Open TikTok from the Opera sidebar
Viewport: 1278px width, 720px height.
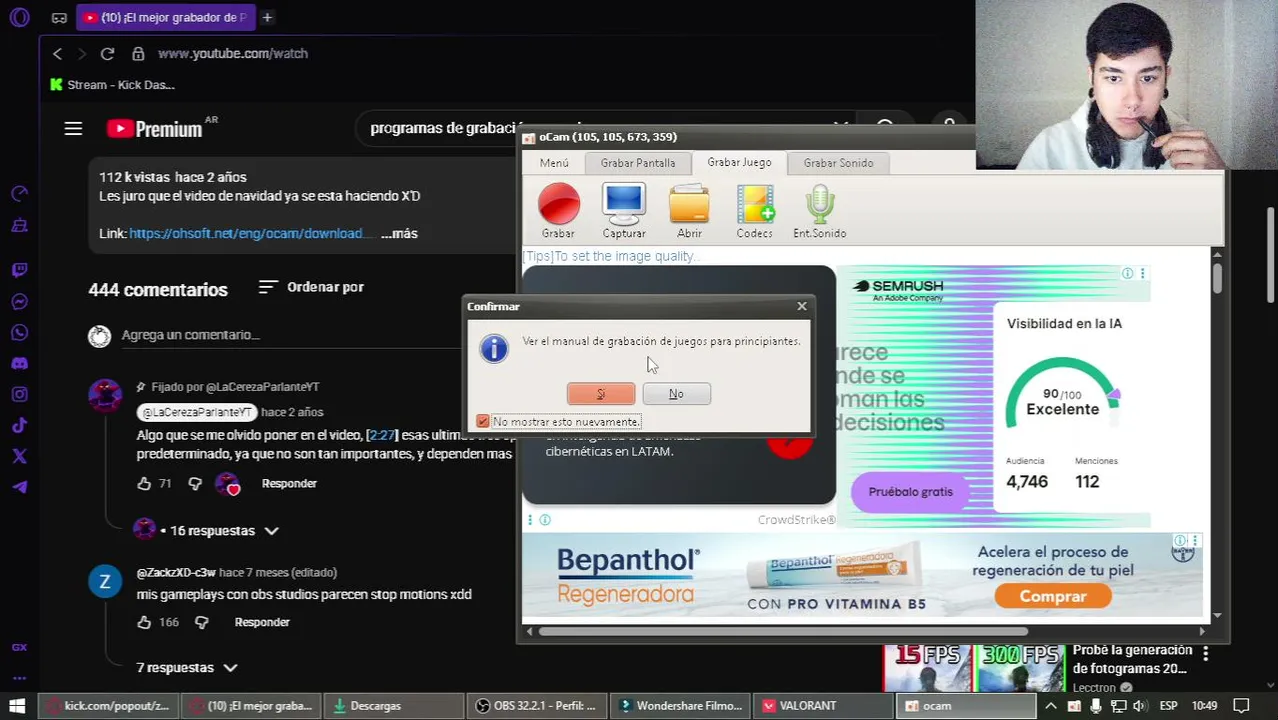19,425
